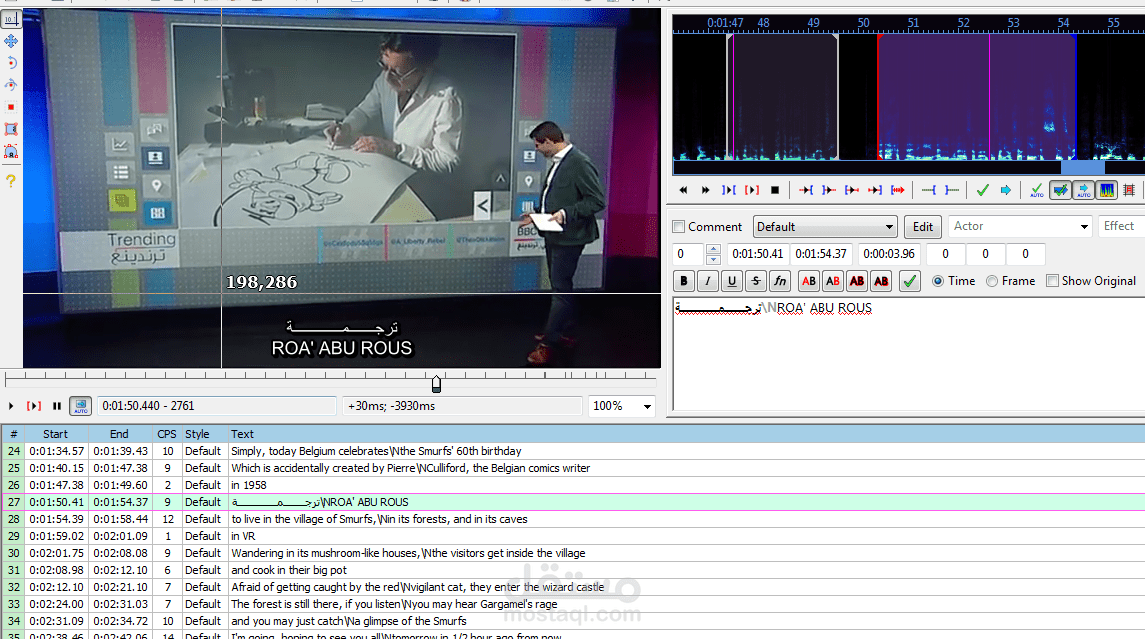Click the italic formatting button
The width and height of the screenshot is (1145, 639).
[708, 281]
